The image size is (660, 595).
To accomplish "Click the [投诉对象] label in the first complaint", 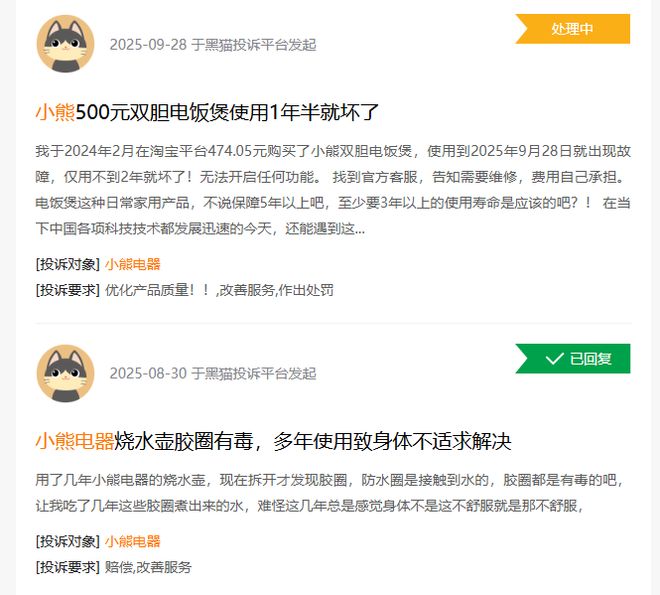I will click(67, 264).
